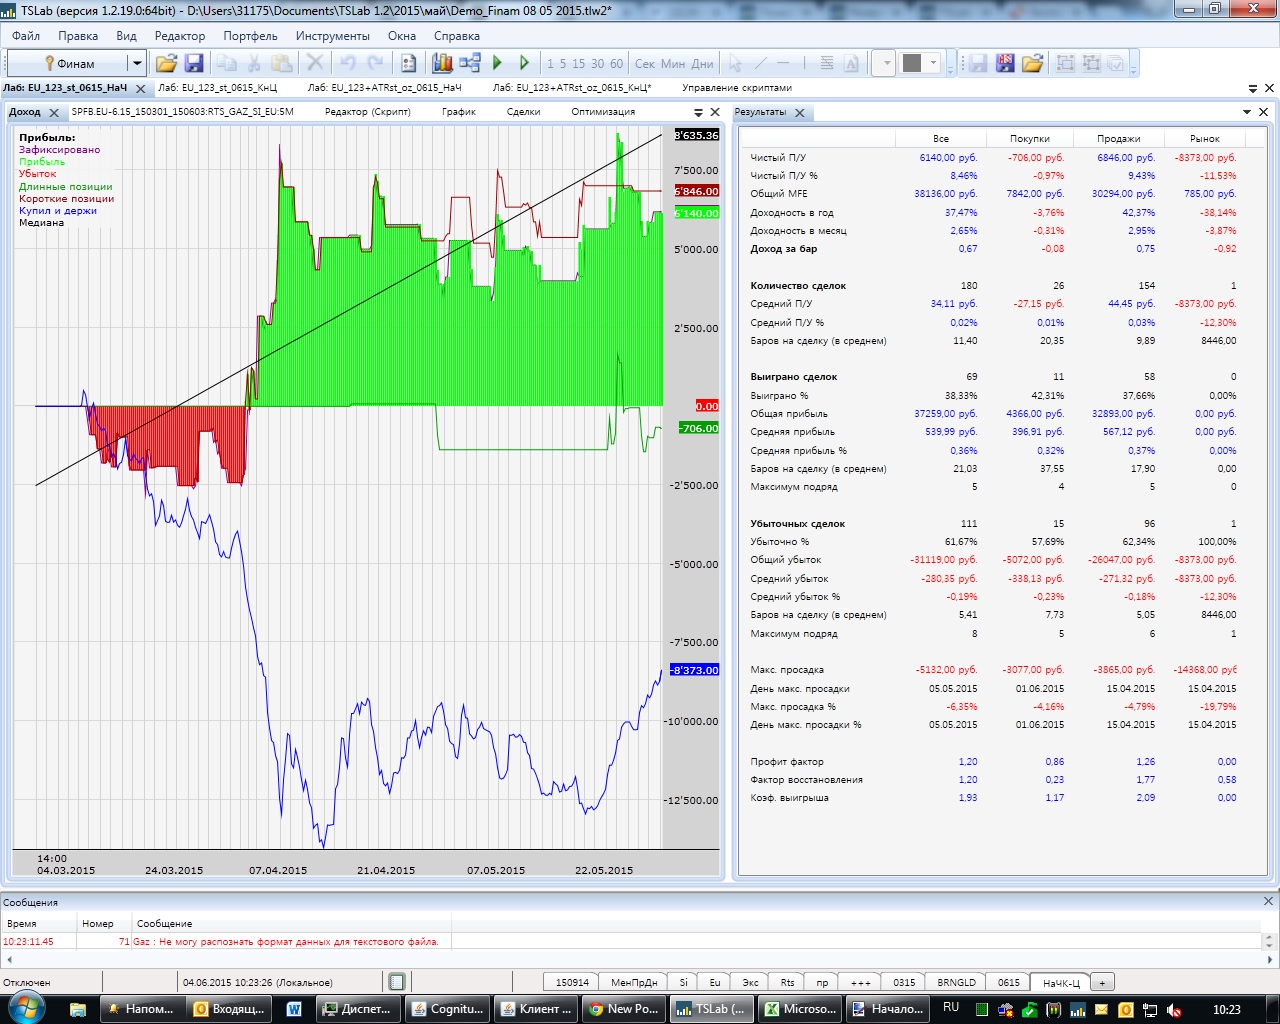Toggle the Дни interval button
This screenshot has width=1280, height=1024.
click(x=703, y=63)
